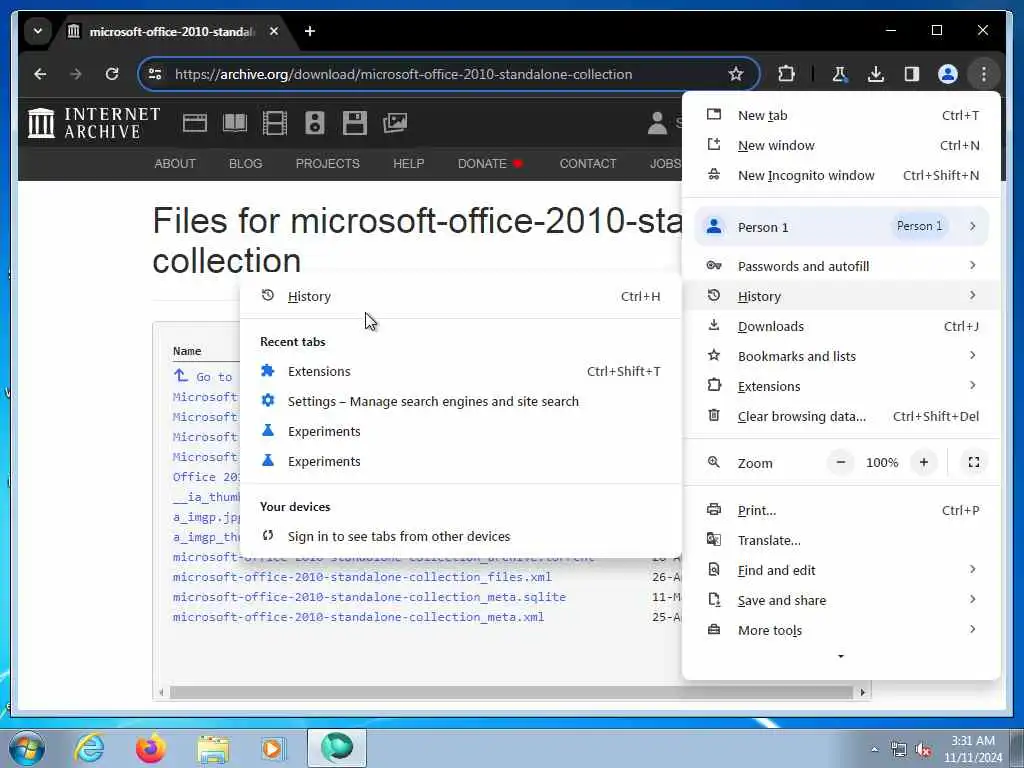Enter fullscreen mode via zoom row icon
This screenshot has height=768, width=1024.
tap(973, 462)
